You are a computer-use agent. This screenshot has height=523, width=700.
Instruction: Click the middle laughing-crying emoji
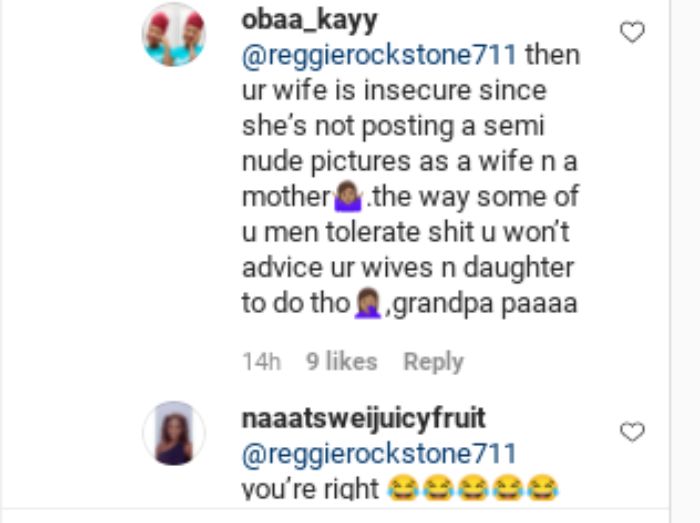[473, 488]
